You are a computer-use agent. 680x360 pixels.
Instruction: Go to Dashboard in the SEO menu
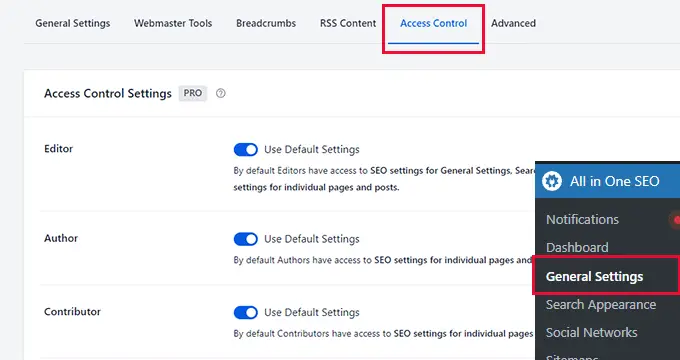(577, 248)
